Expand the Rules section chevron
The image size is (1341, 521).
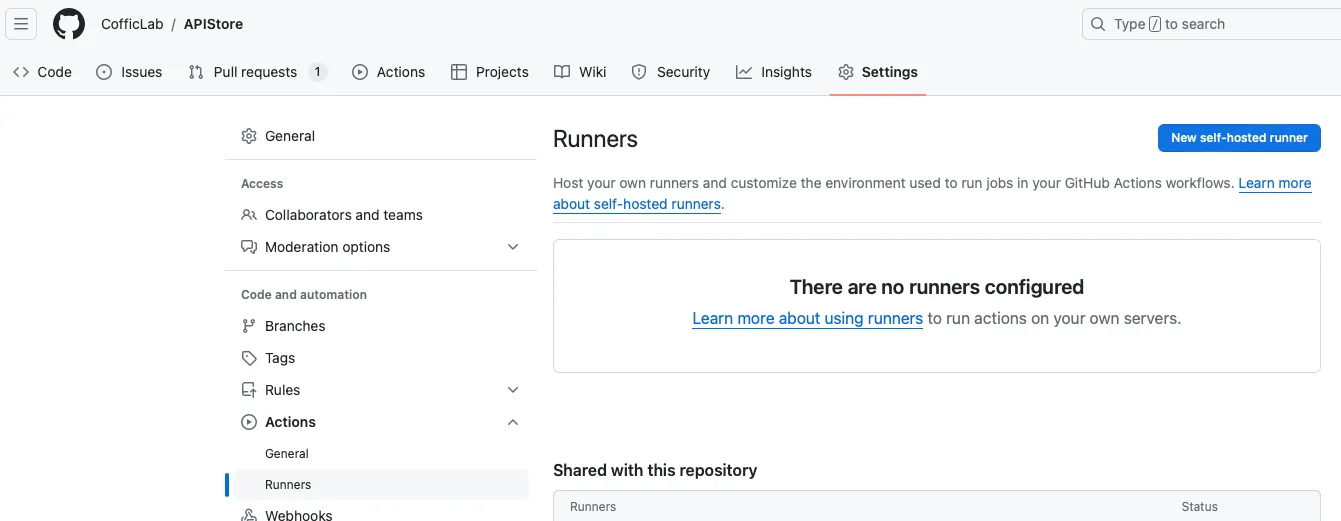(x=513, y=390)
